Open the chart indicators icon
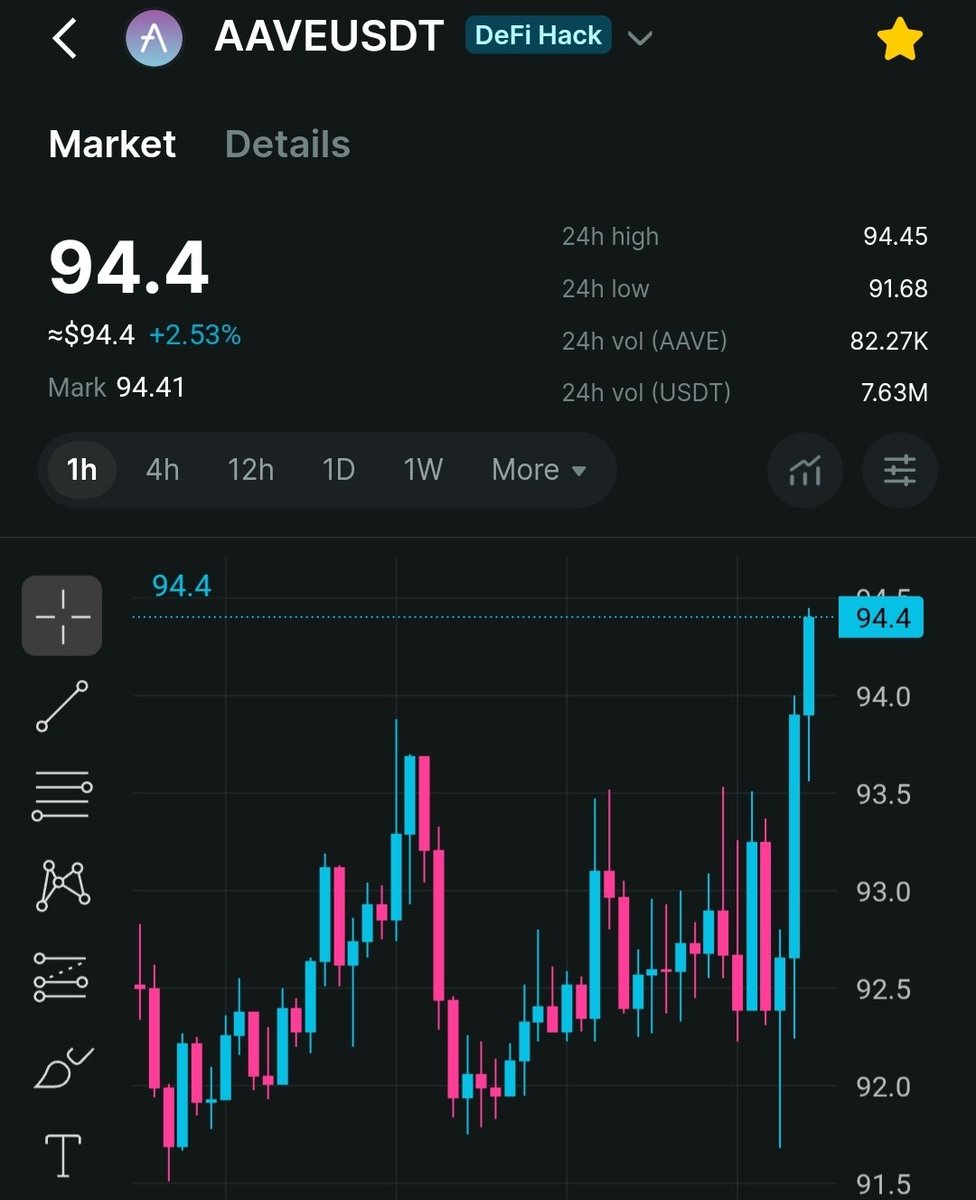Image resolution: width=976 pixels, height=1200 pixels. click(x=805, y=469)
